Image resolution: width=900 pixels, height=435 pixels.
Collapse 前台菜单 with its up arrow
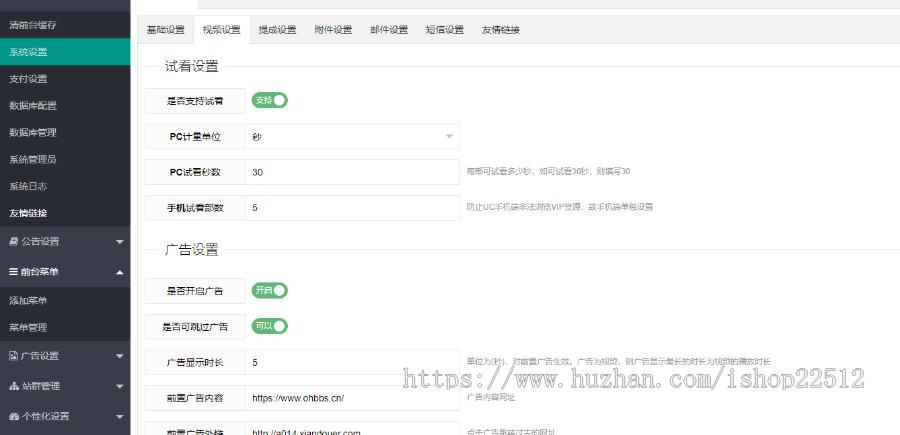[x=119, y=272]
